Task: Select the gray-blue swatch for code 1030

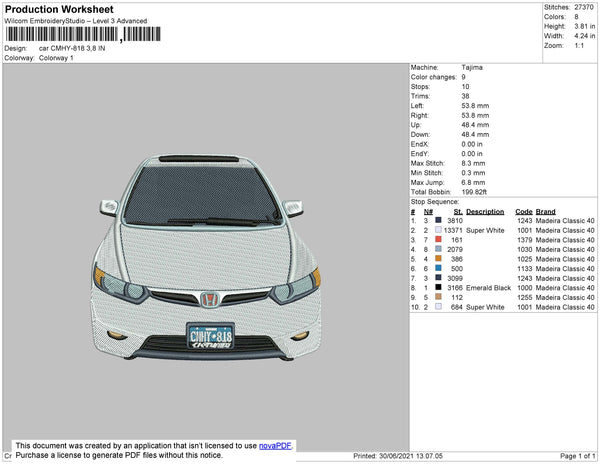Action: click(438, 249)
